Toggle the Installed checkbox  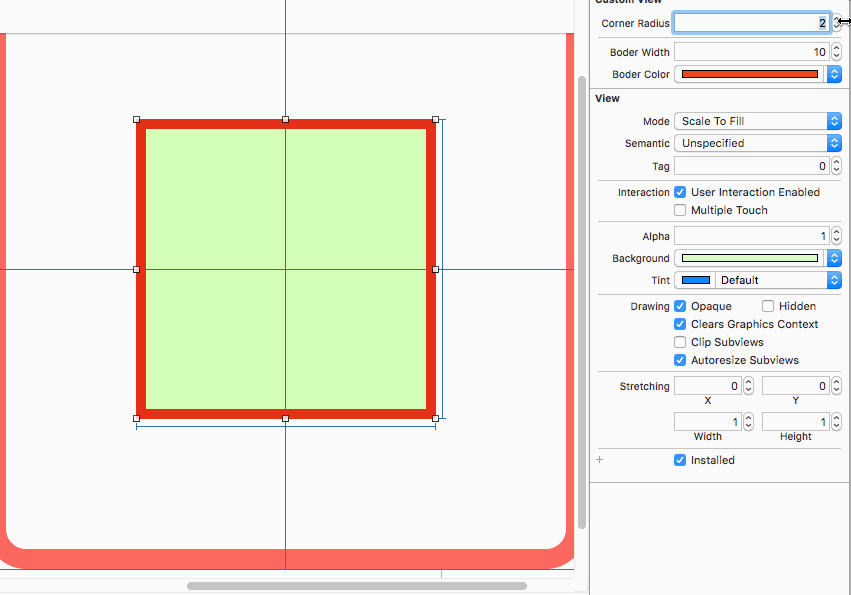680,460
